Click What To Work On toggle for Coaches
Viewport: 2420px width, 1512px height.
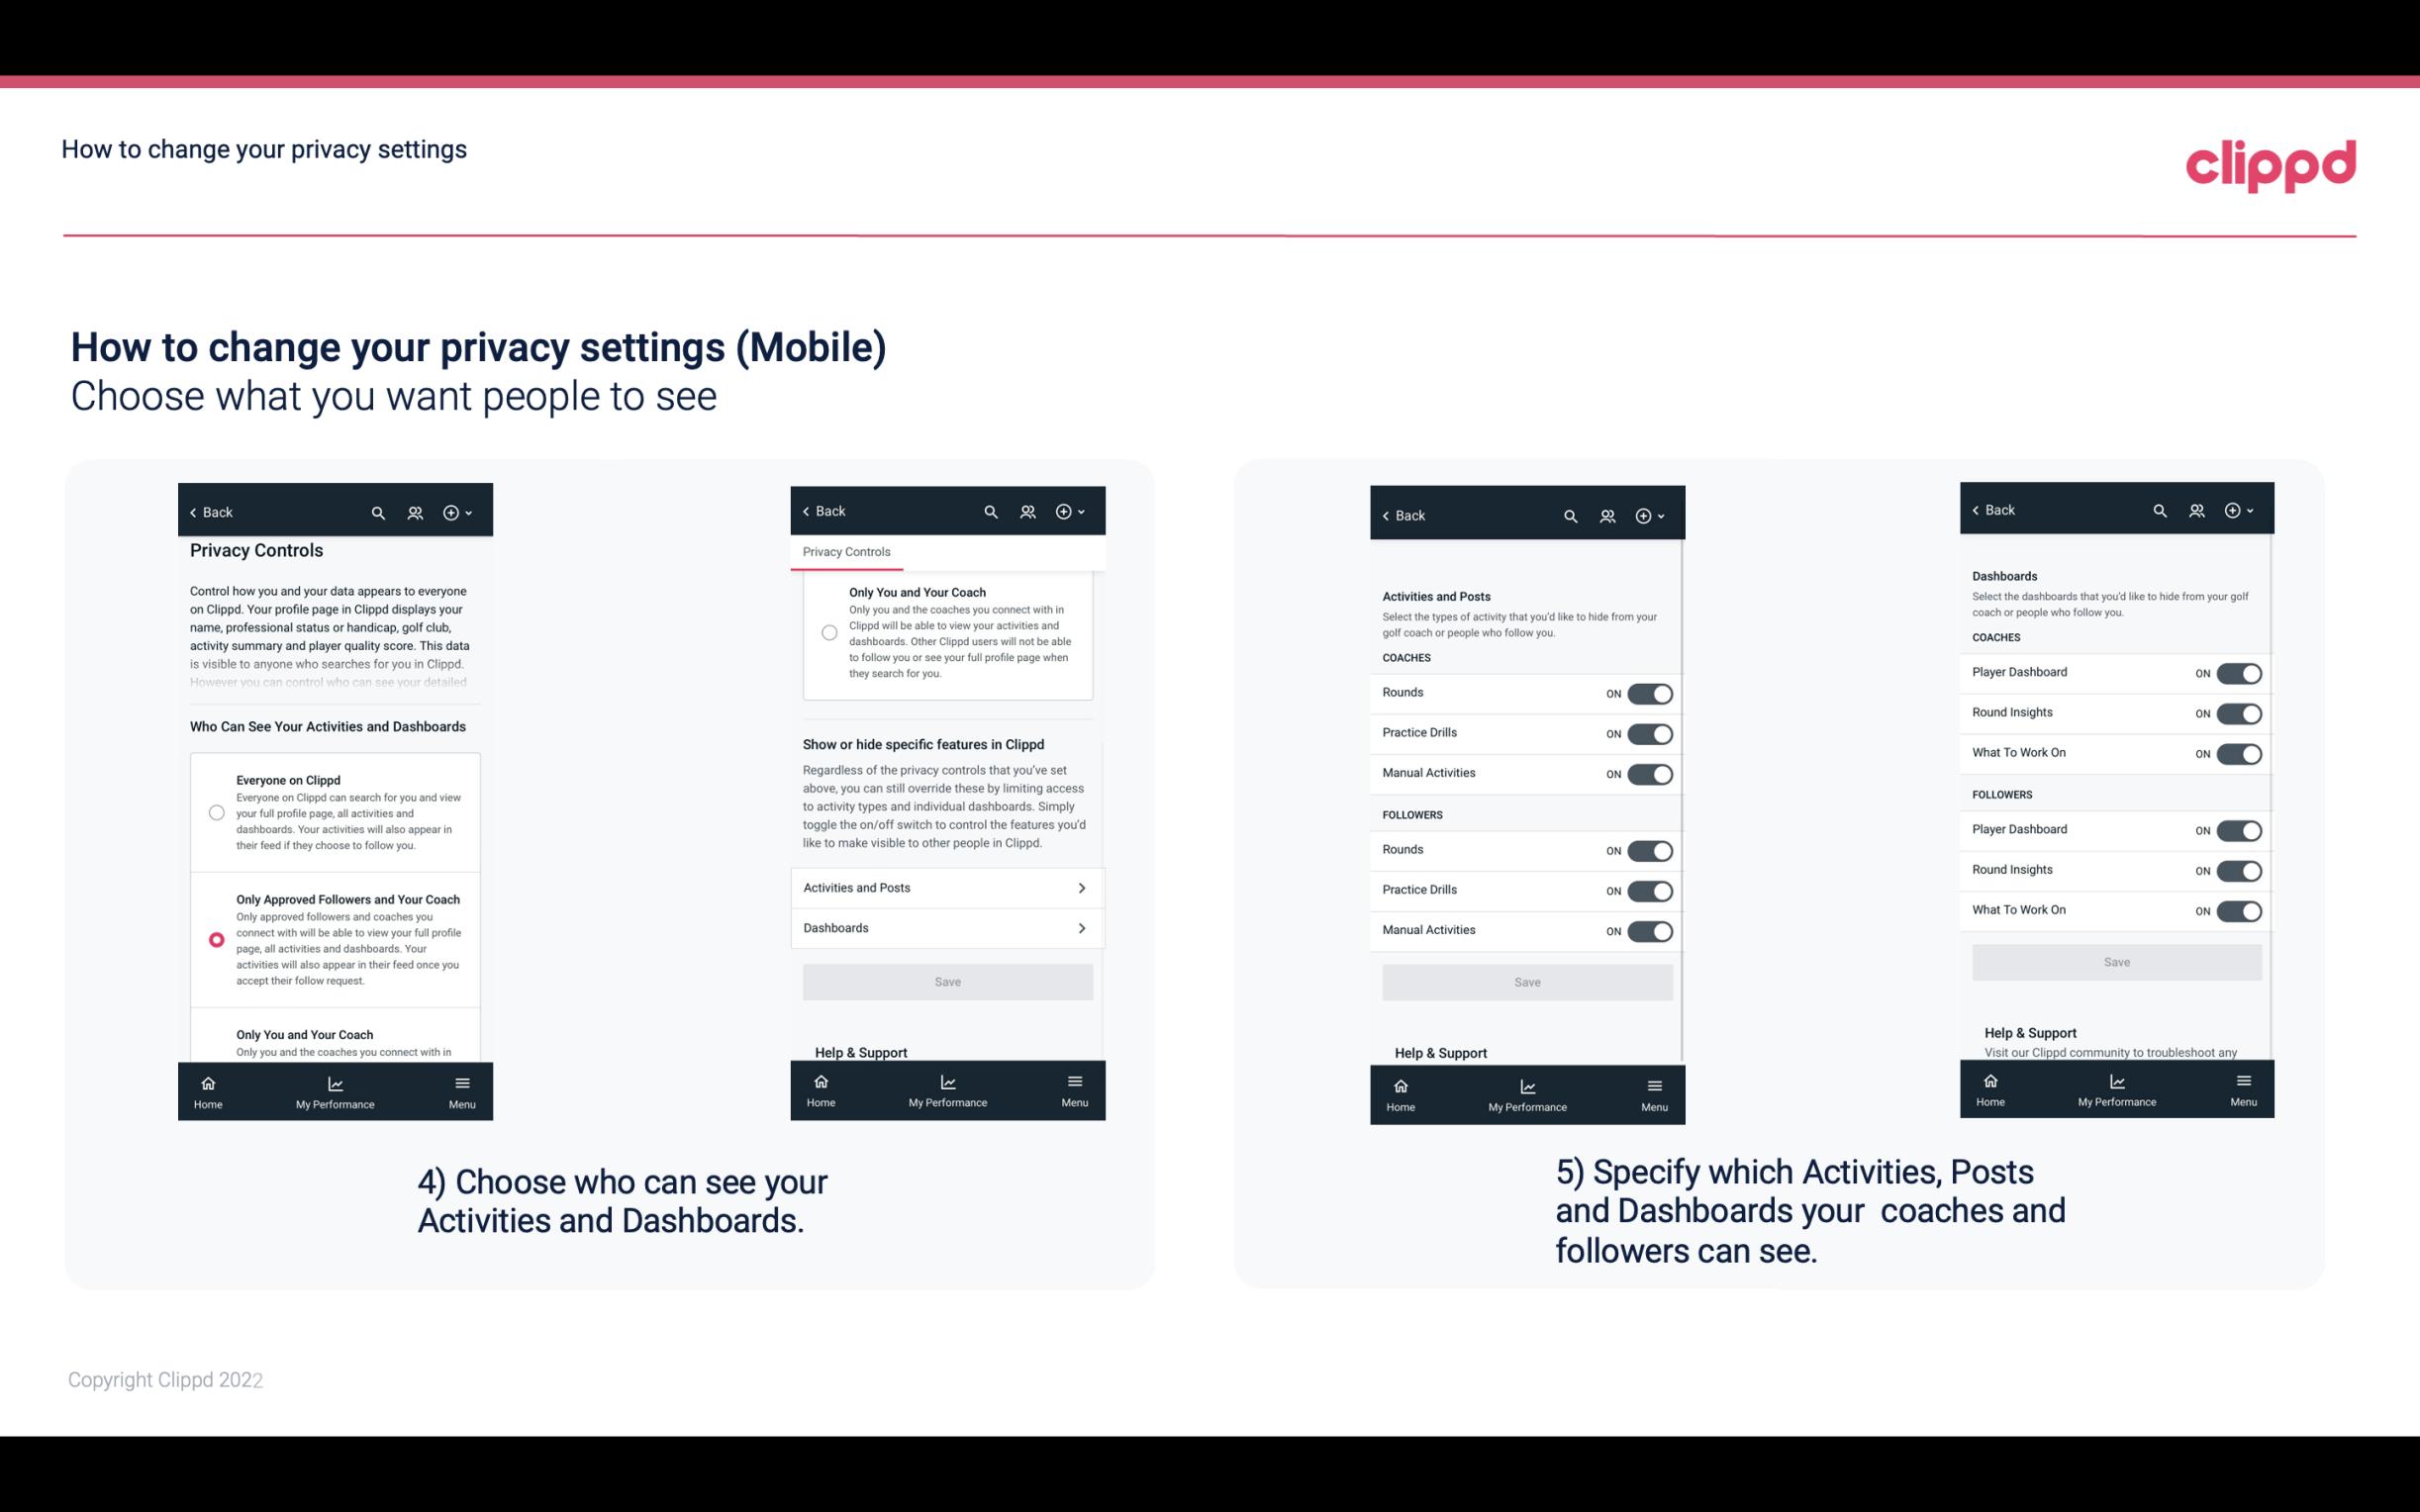tap(2237, 752)
